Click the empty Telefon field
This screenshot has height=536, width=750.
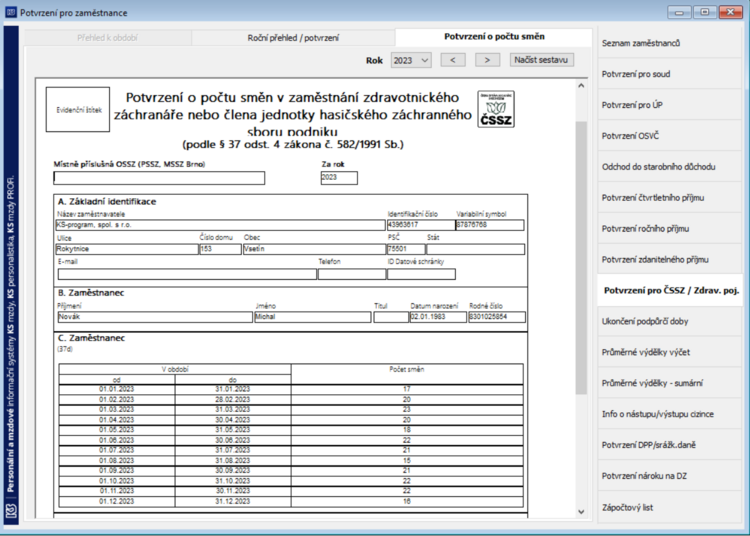(352, 274)
